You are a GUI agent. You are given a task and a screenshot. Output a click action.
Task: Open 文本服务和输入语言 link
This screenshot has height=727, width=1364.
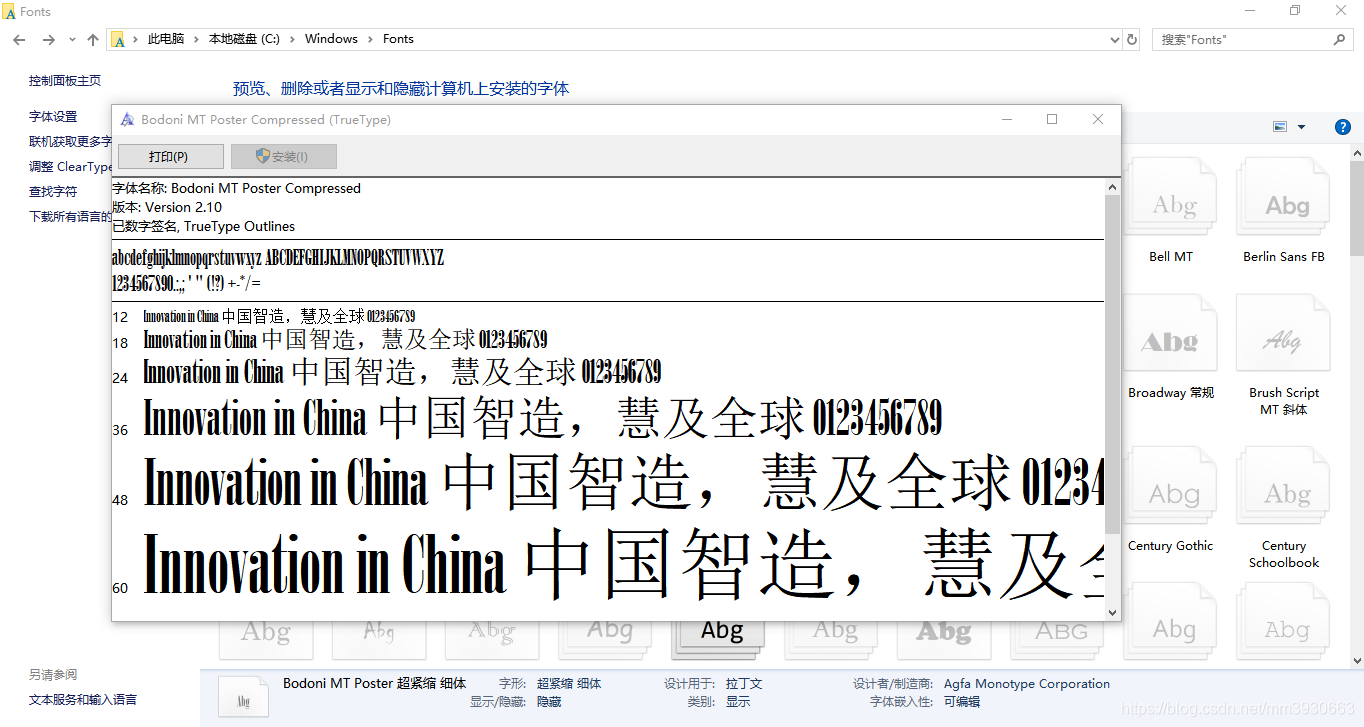click(x=83, y=700)
